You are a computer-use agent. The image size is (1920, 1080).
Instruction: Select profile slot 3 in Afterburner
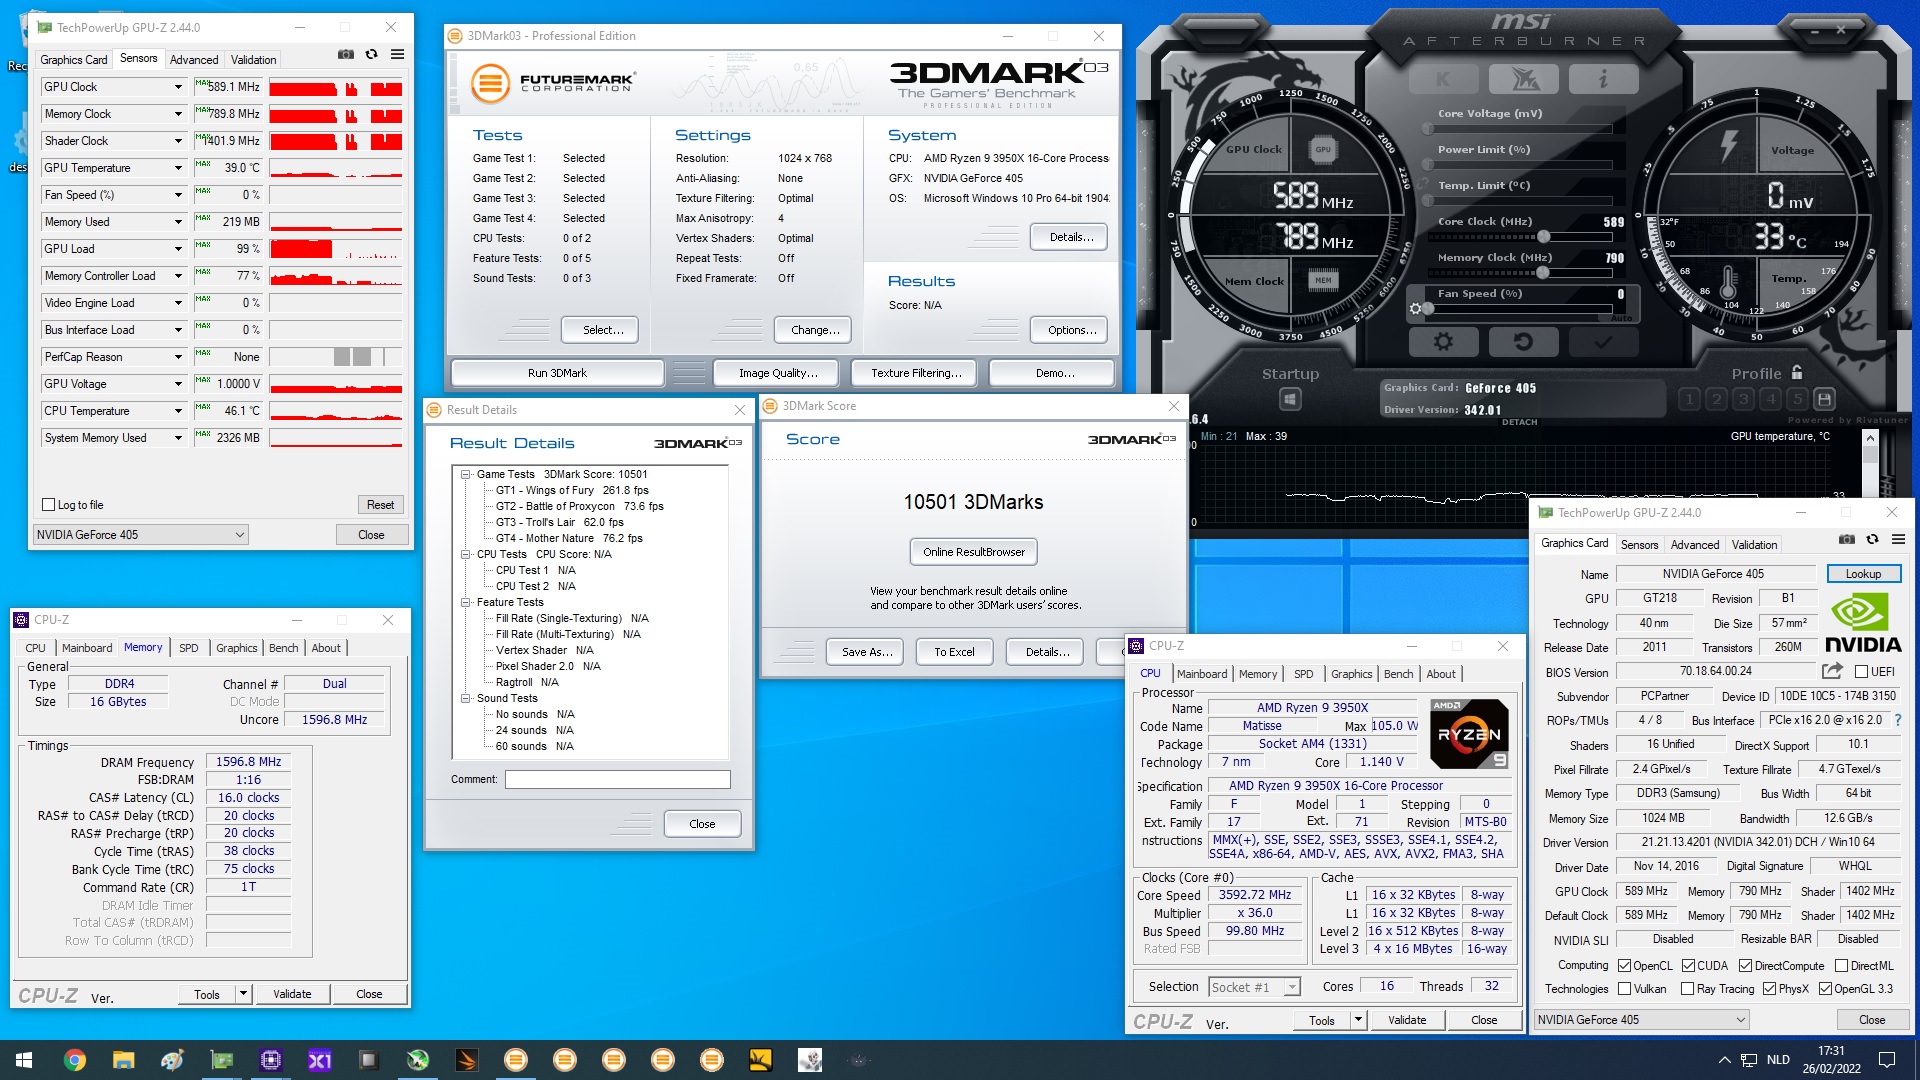click(1743, 399)
